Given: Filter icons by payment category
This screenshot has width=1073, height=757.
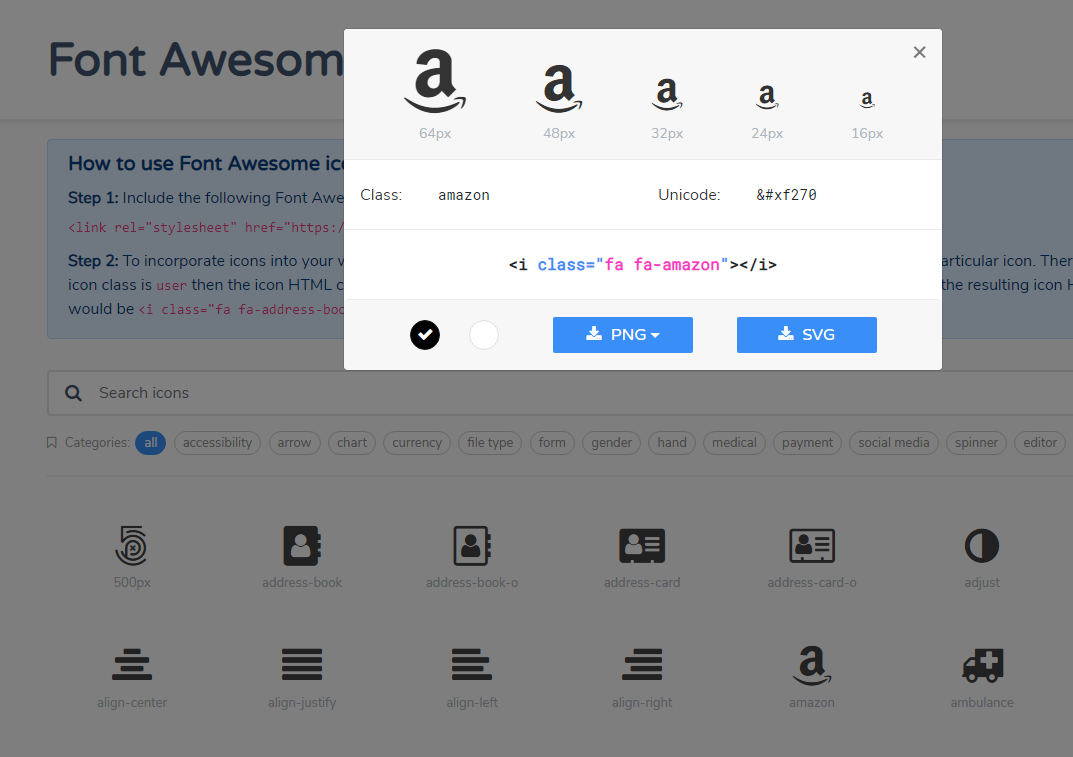Looking at the screenshot, I should (807, 443).
